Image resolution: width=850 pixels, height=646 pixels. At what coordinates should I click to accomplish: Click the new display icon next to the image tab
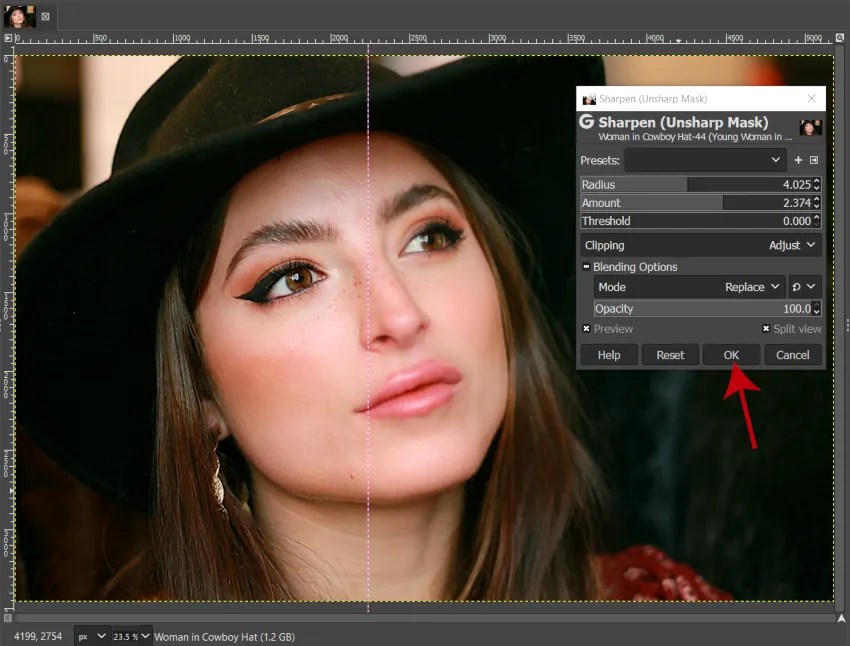pos(45,16)
